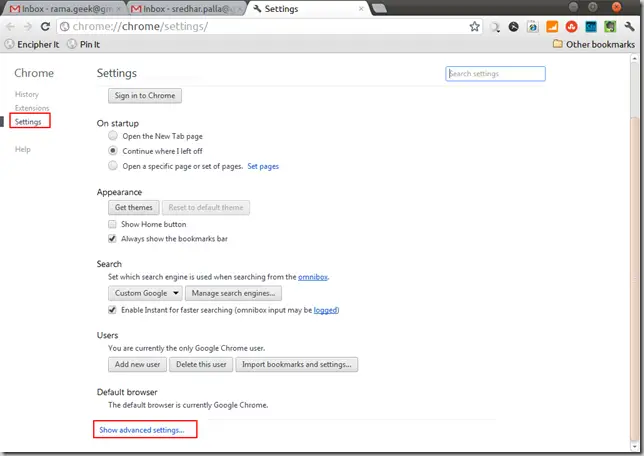Select Open the New Tab page option
This screenshot has width=644, height=456.
click(x=113, y=136)
